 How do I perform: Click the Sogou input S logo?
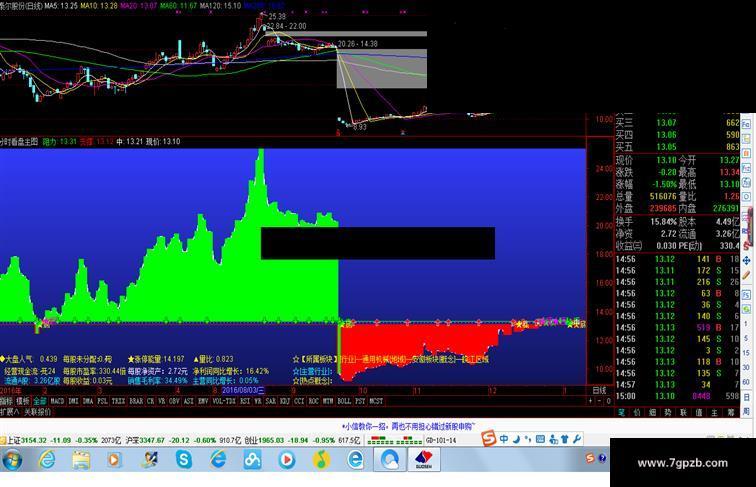tap(489, 438)
